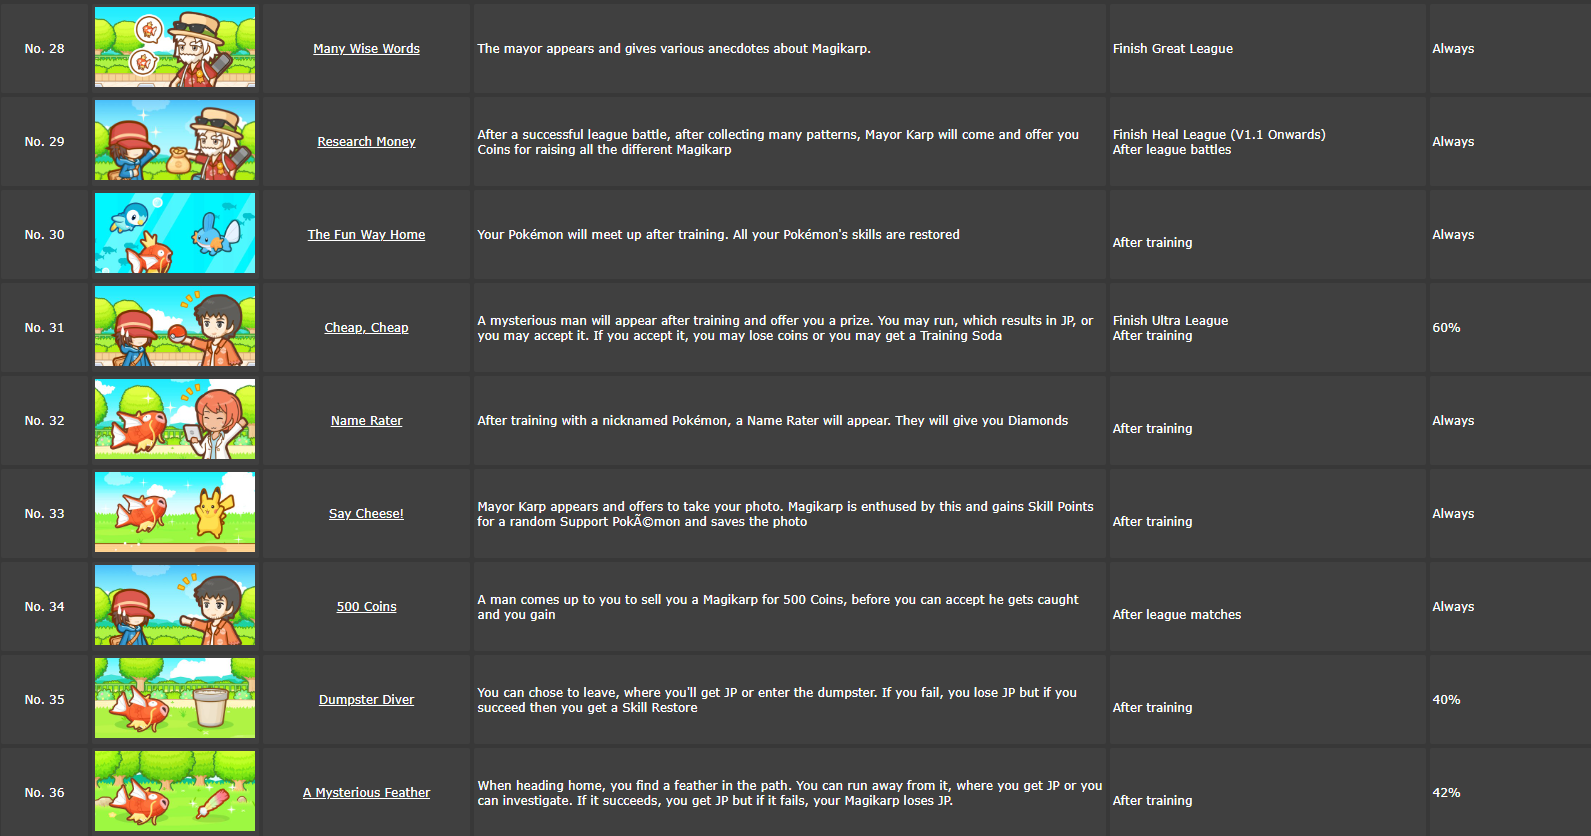Click The Fun Way Home link
This screenshot has height=836, width=1591.
(366, 234)
